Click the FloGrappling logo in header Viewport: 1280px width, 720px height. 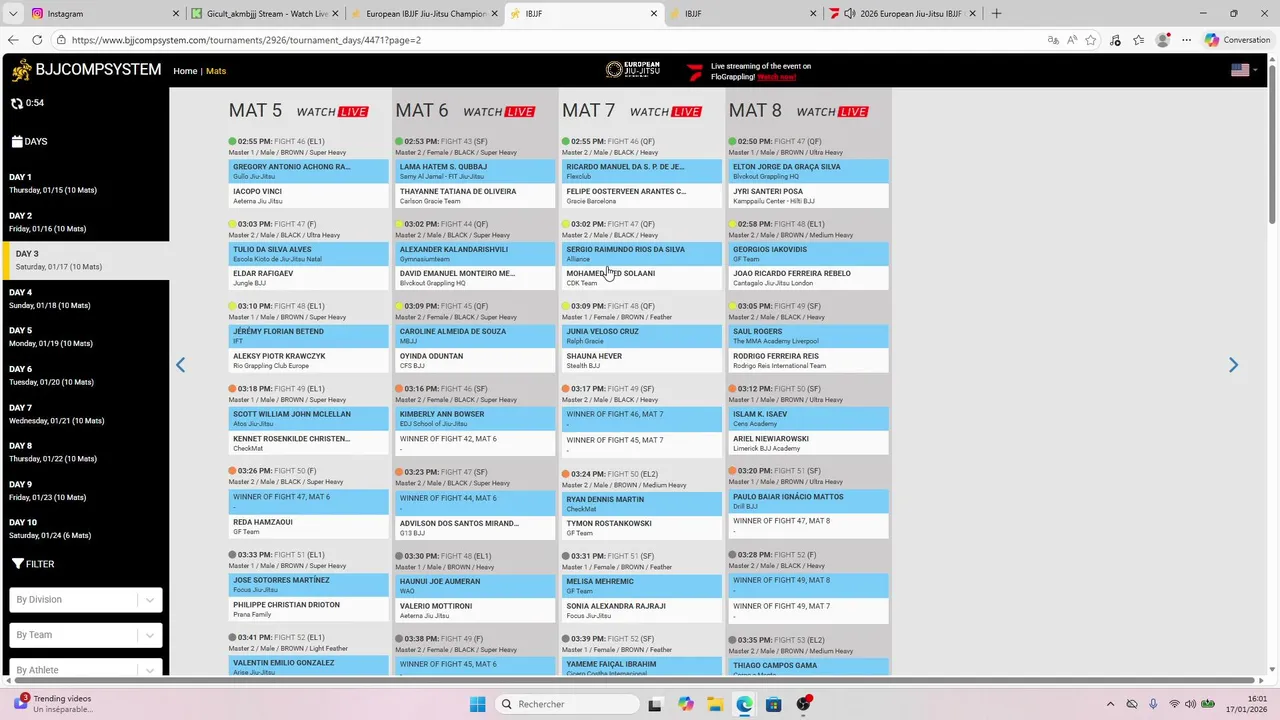tap(695, 72)
